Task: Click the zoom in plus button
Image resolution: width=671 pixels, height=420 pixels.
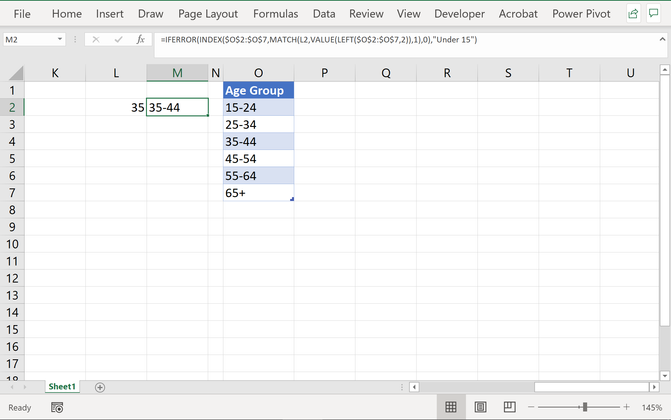Action: tap(626, 407)
